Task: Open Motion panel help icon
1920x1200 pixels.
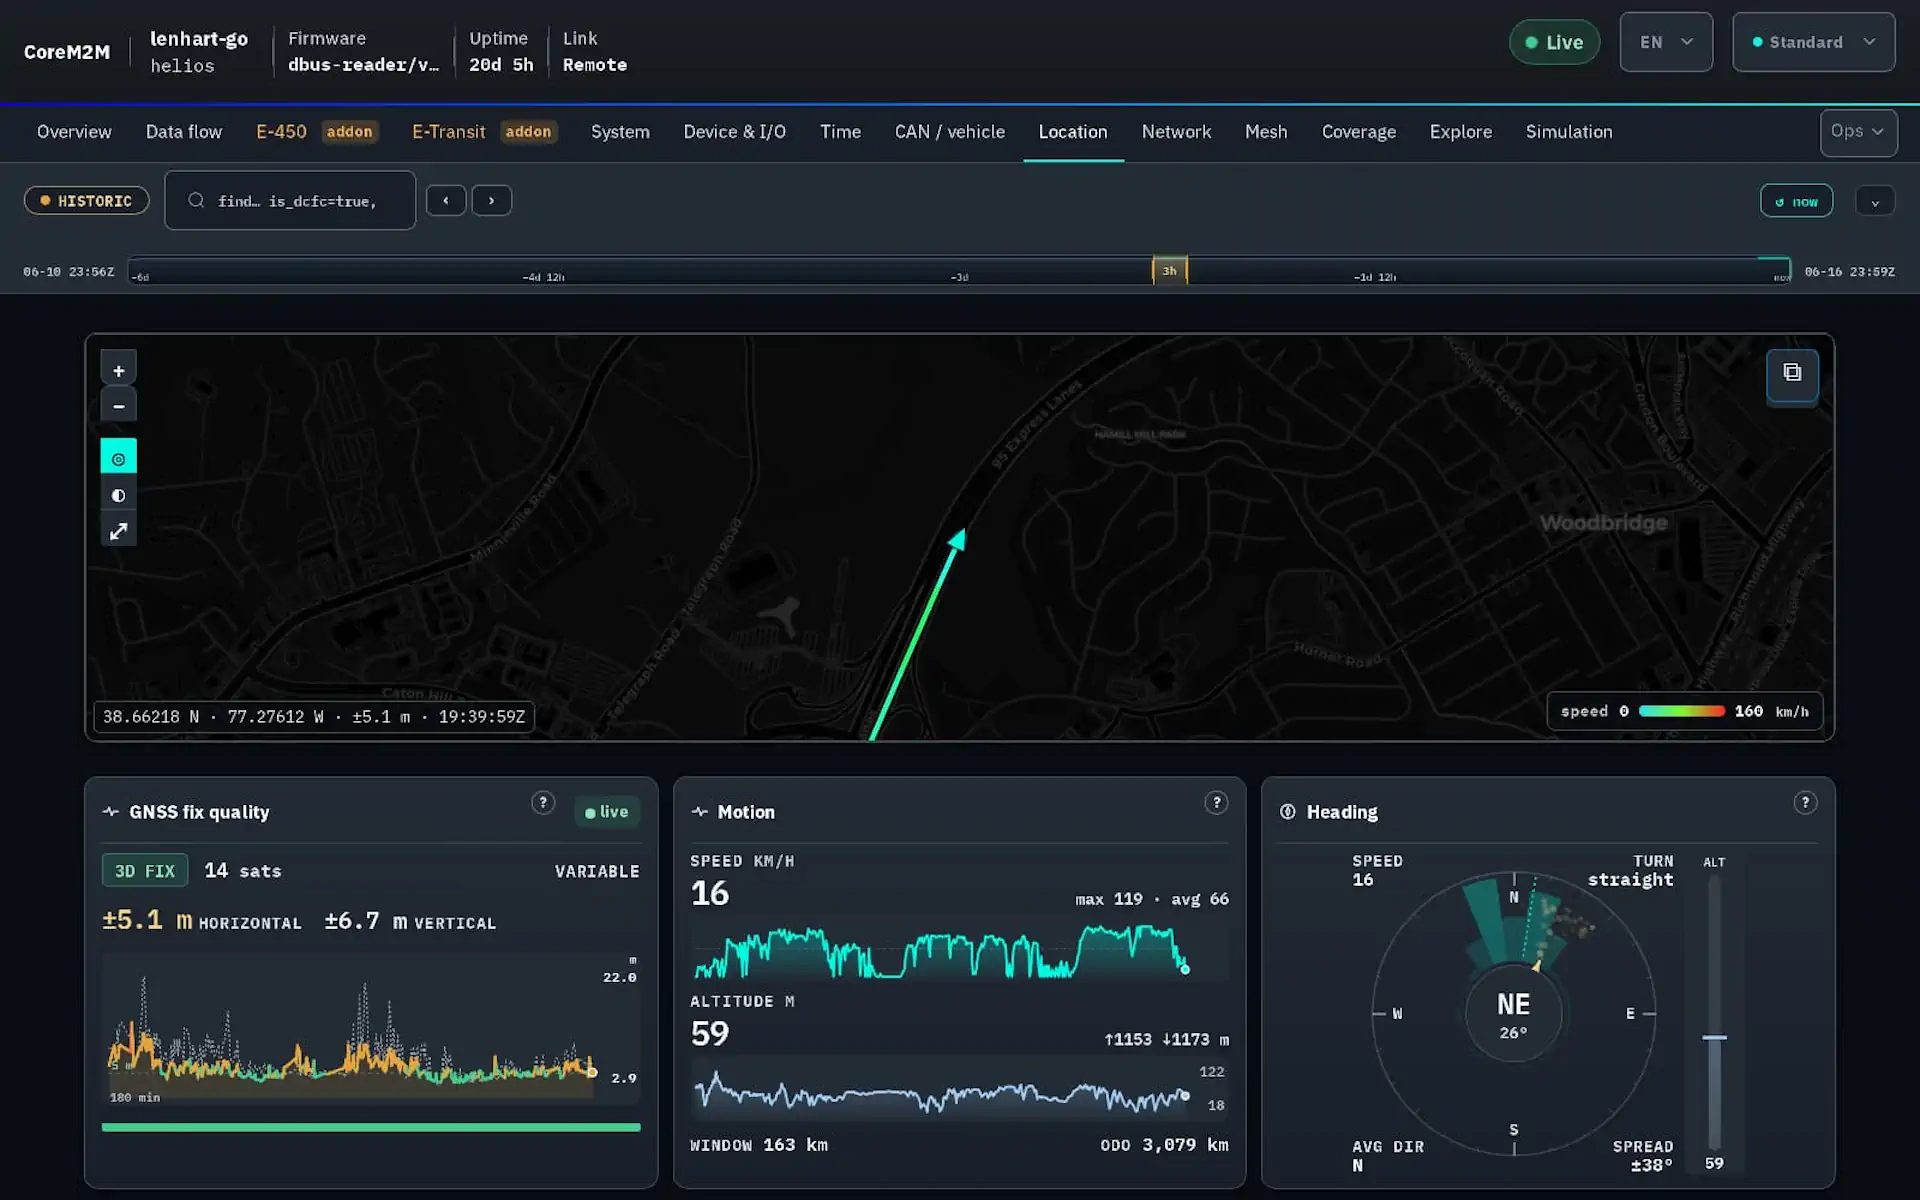Action: (x=1216, y=802)
